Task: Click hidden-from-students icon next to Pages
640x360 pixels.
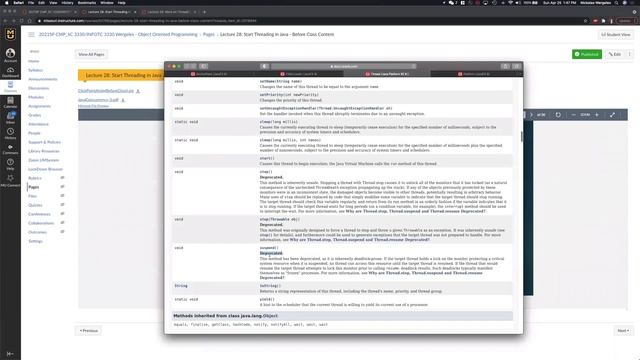Action: (x=62, y=187)
